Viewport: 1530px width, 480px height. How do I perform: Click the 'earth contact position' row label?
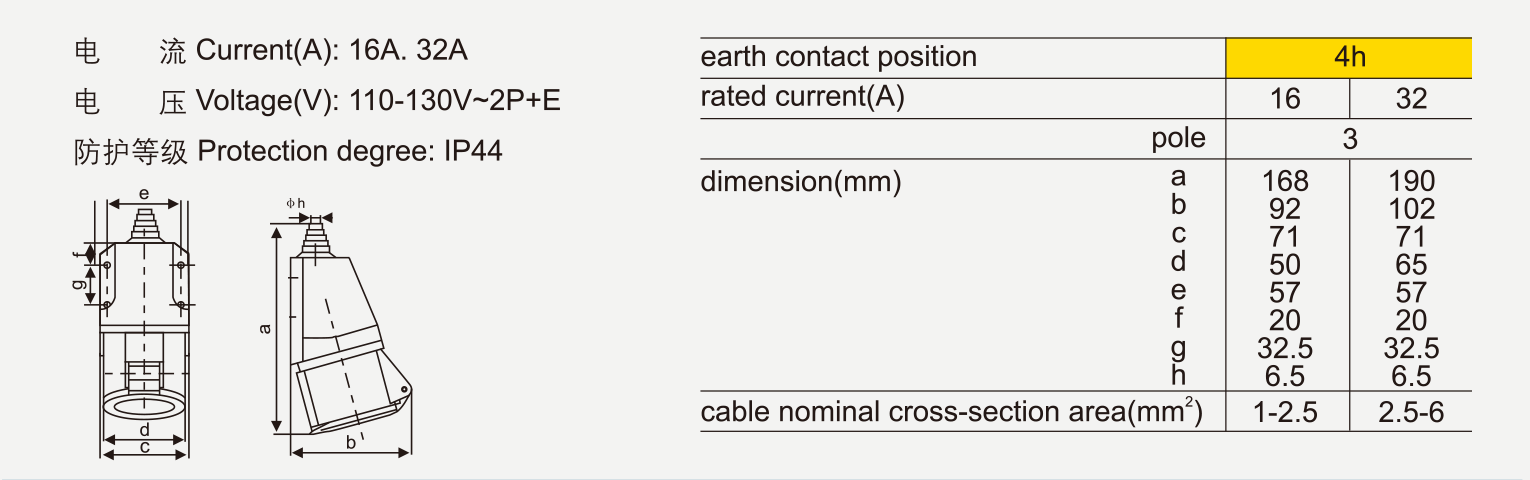[838, 57]
